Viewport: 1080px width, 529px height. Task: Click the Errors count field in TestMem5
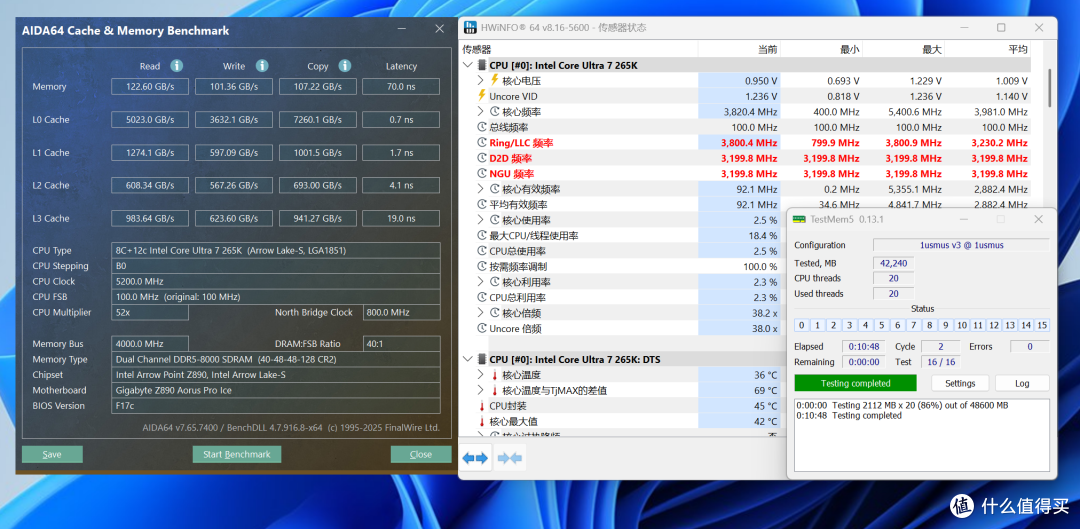point(1030,346)
